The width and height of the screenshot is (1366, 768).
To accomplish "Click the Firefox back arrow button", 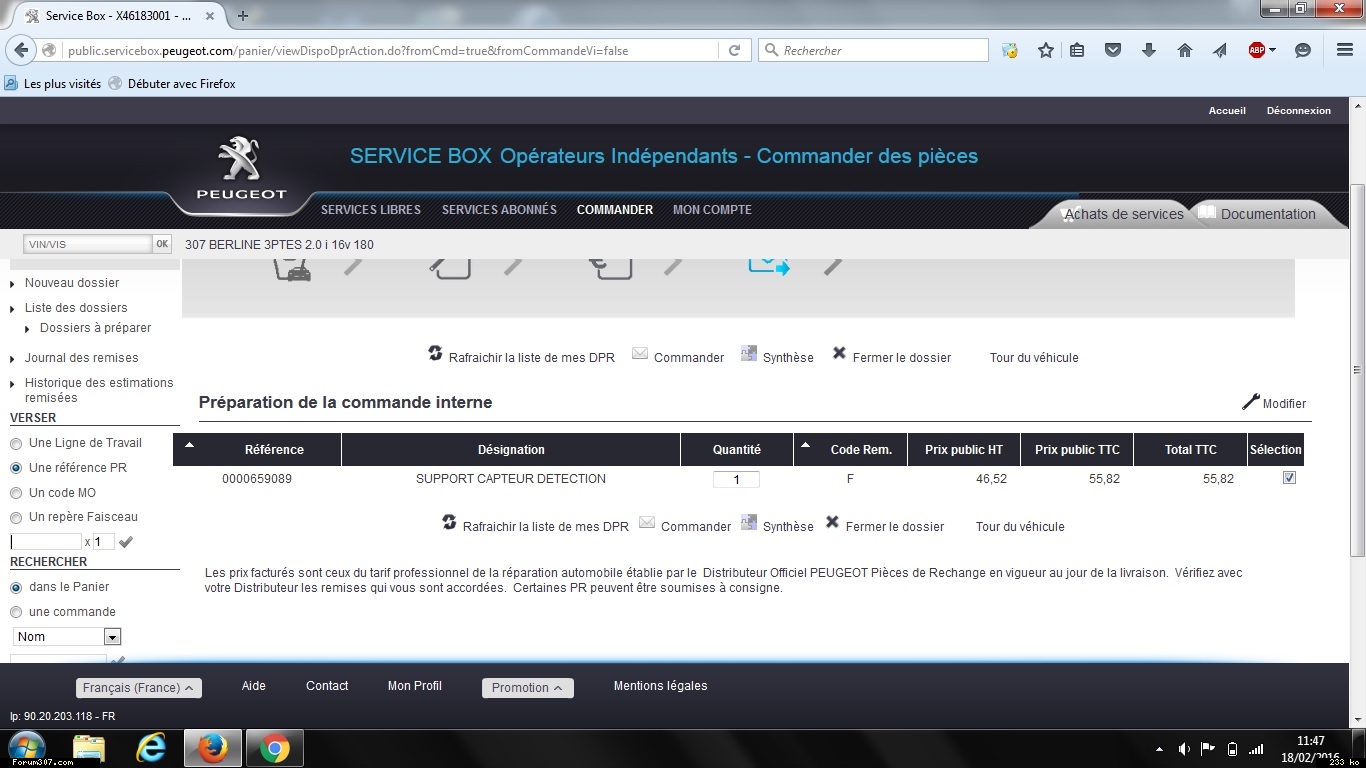I will 22,50.
